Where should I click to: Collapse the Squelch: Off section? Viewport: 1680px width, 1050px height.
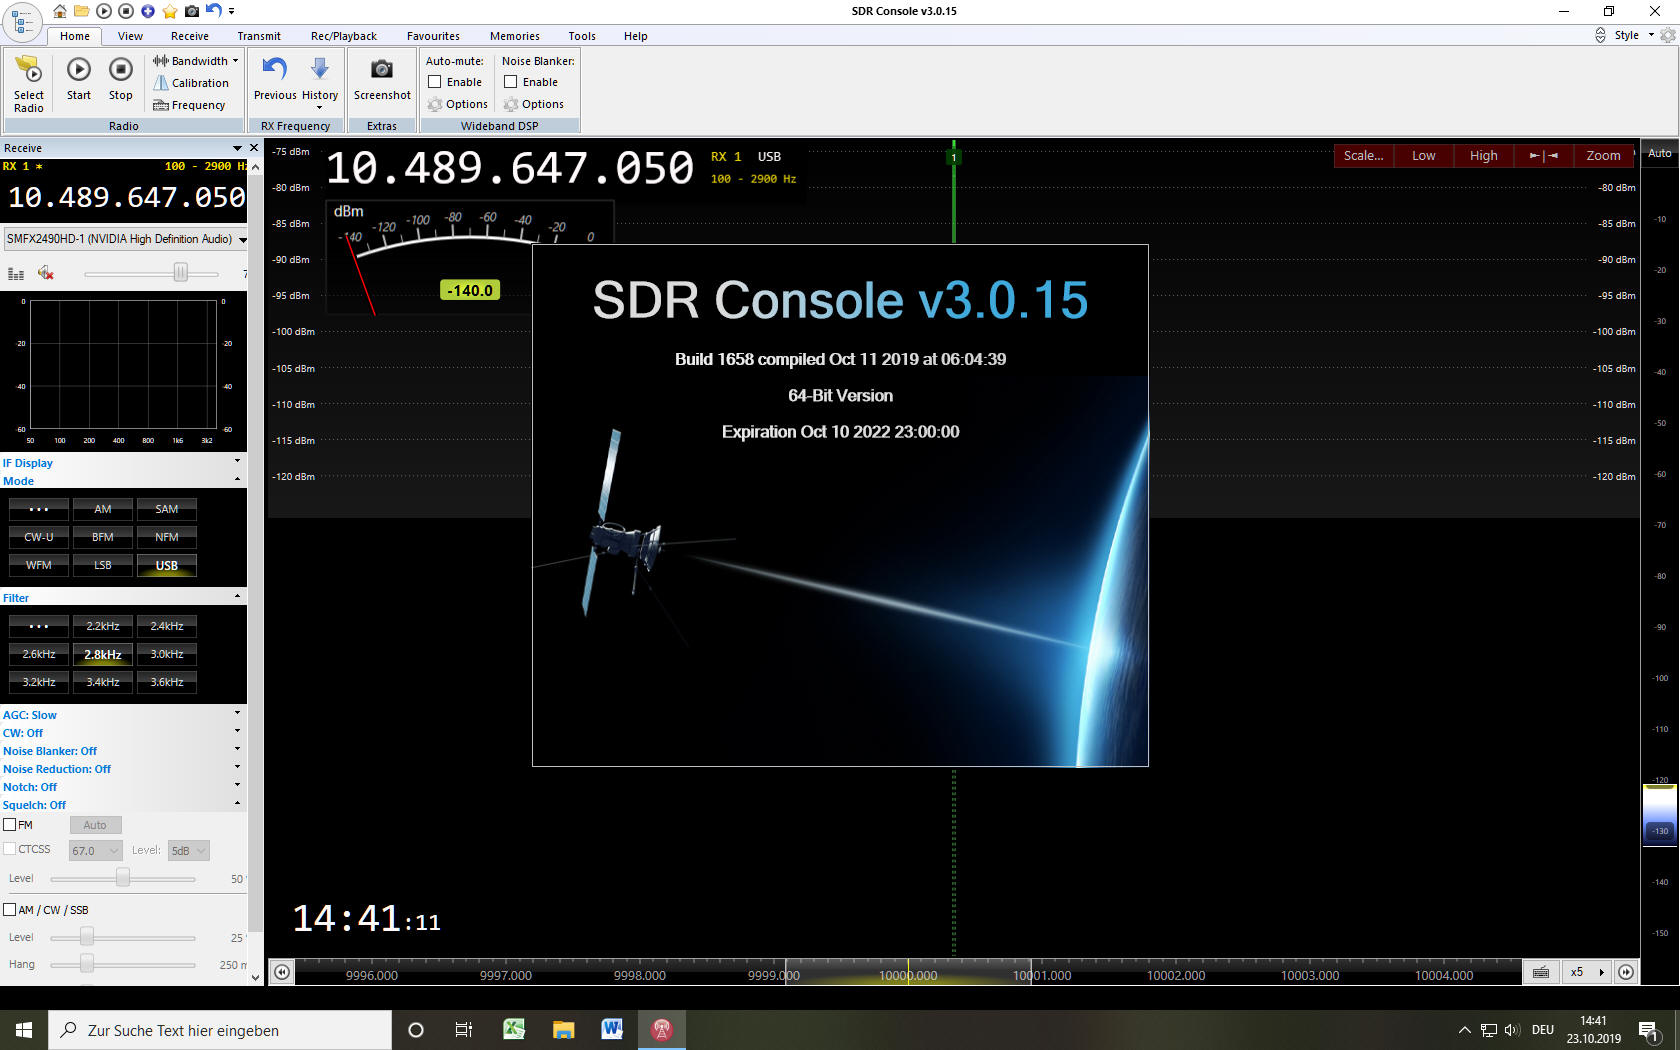tap(237, 804)
